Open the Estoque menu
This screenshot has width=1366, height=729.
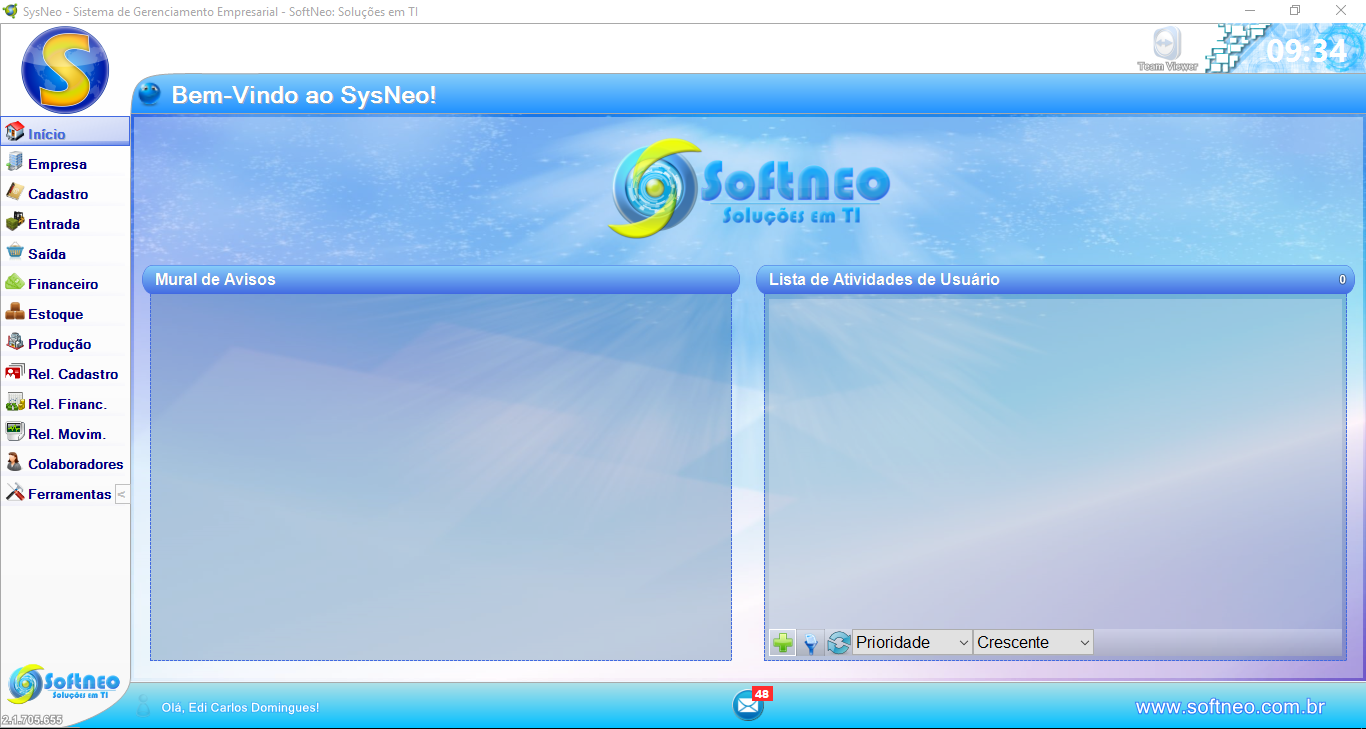click(x=55, y=314)
